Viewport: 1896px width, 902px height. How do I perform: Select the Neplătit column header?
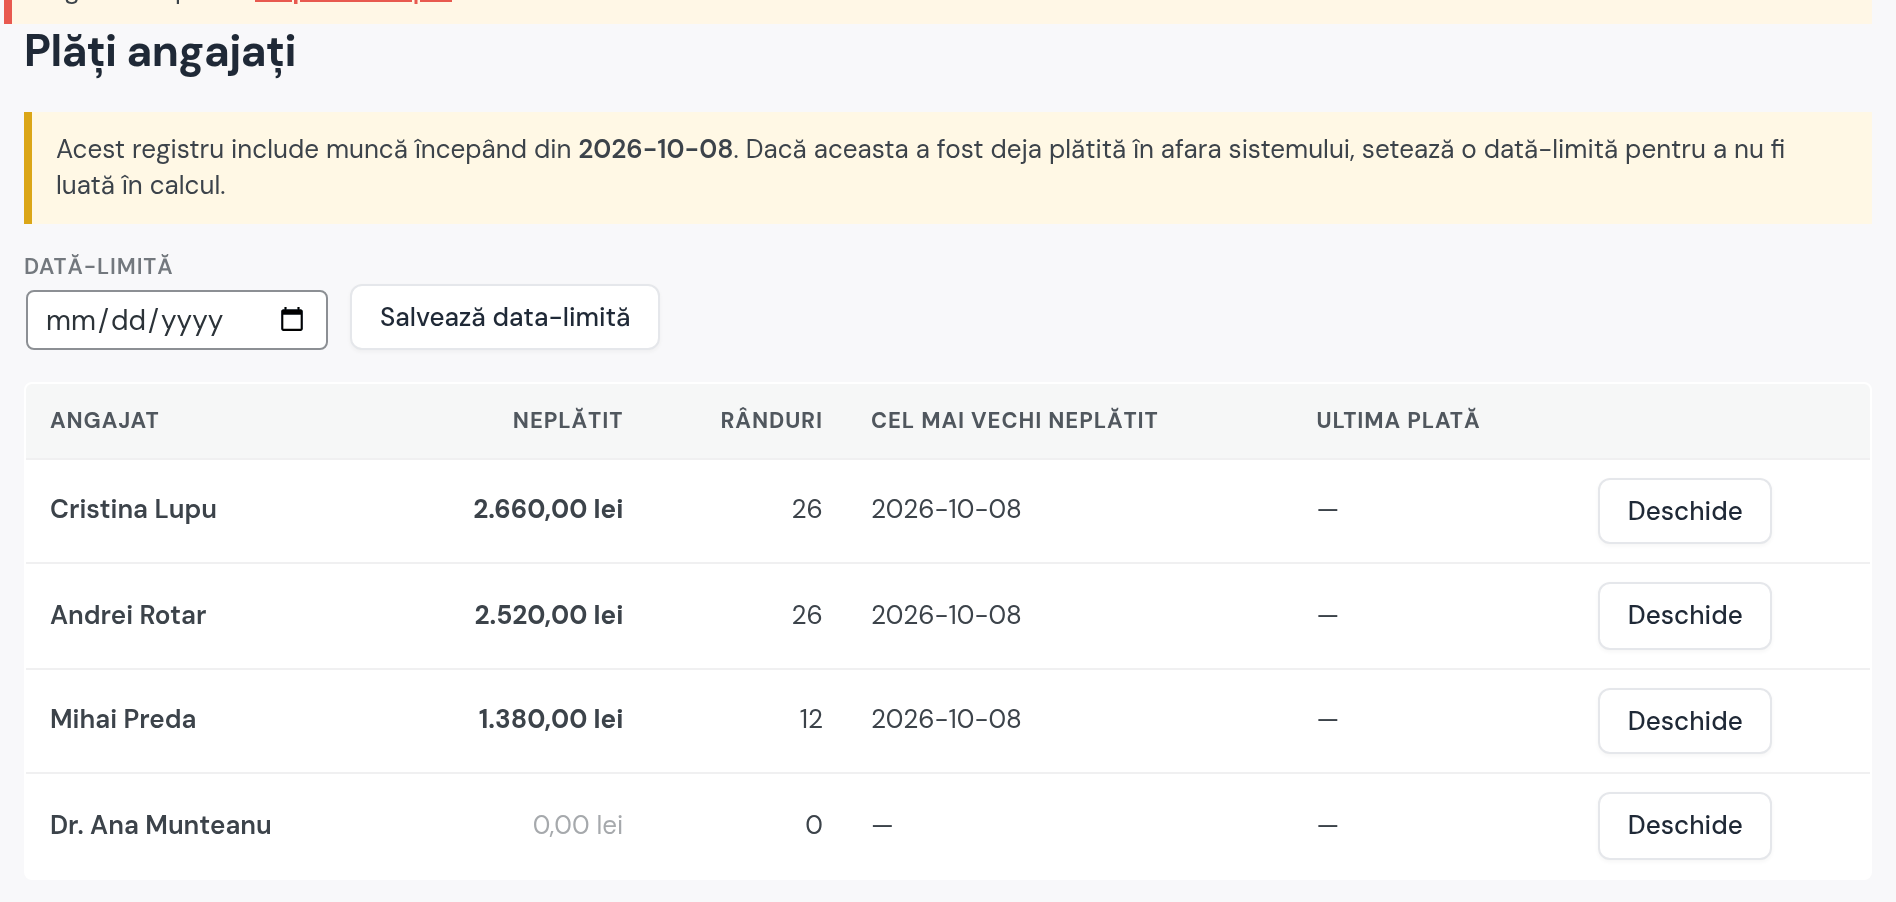click(568, 420)
